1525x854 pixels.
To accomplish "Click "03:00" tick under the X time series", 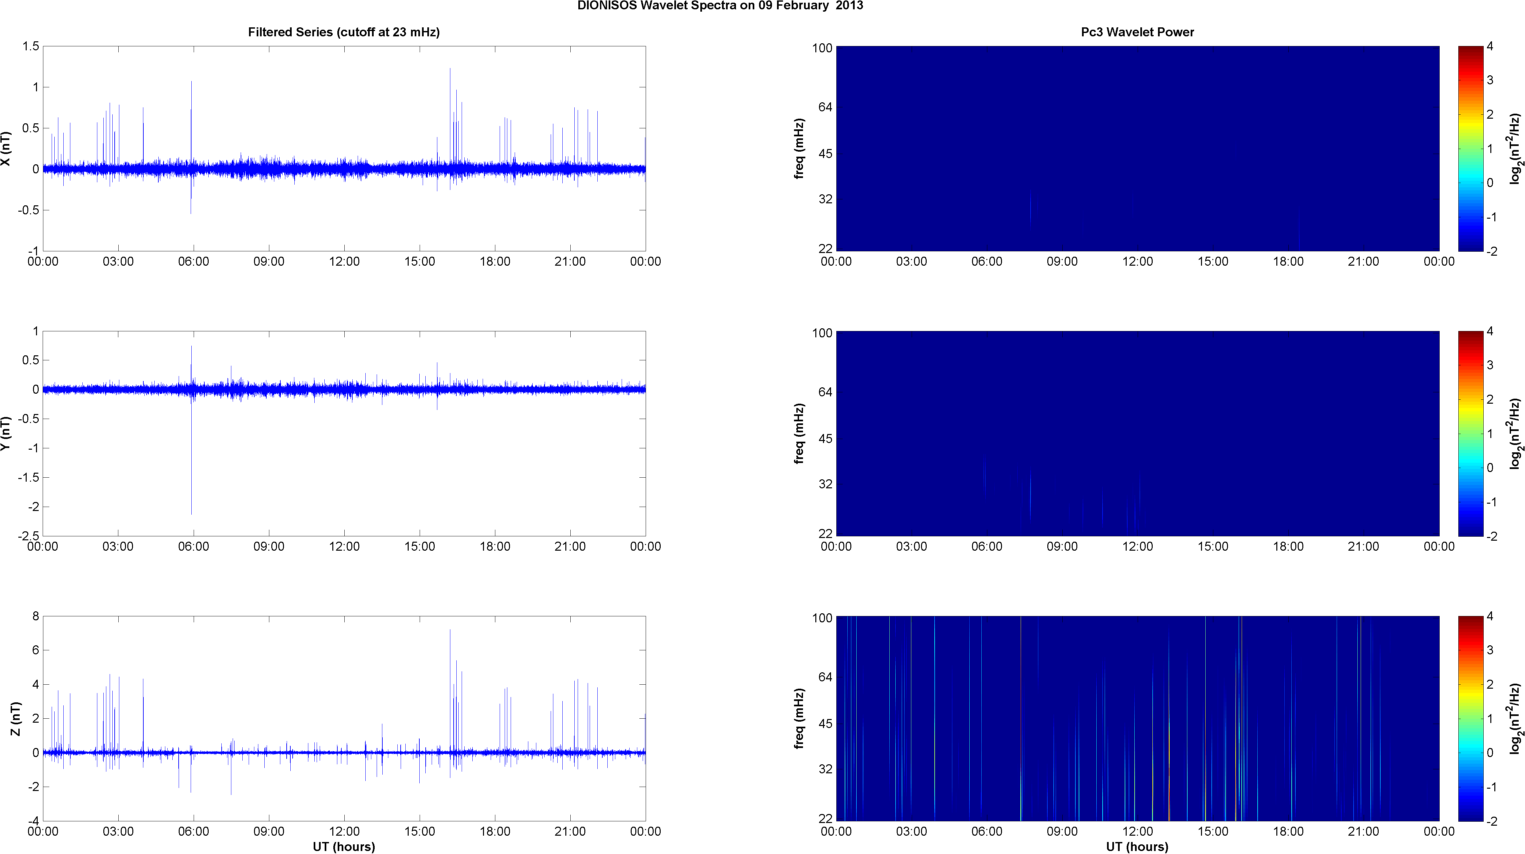I will (118, 262).
